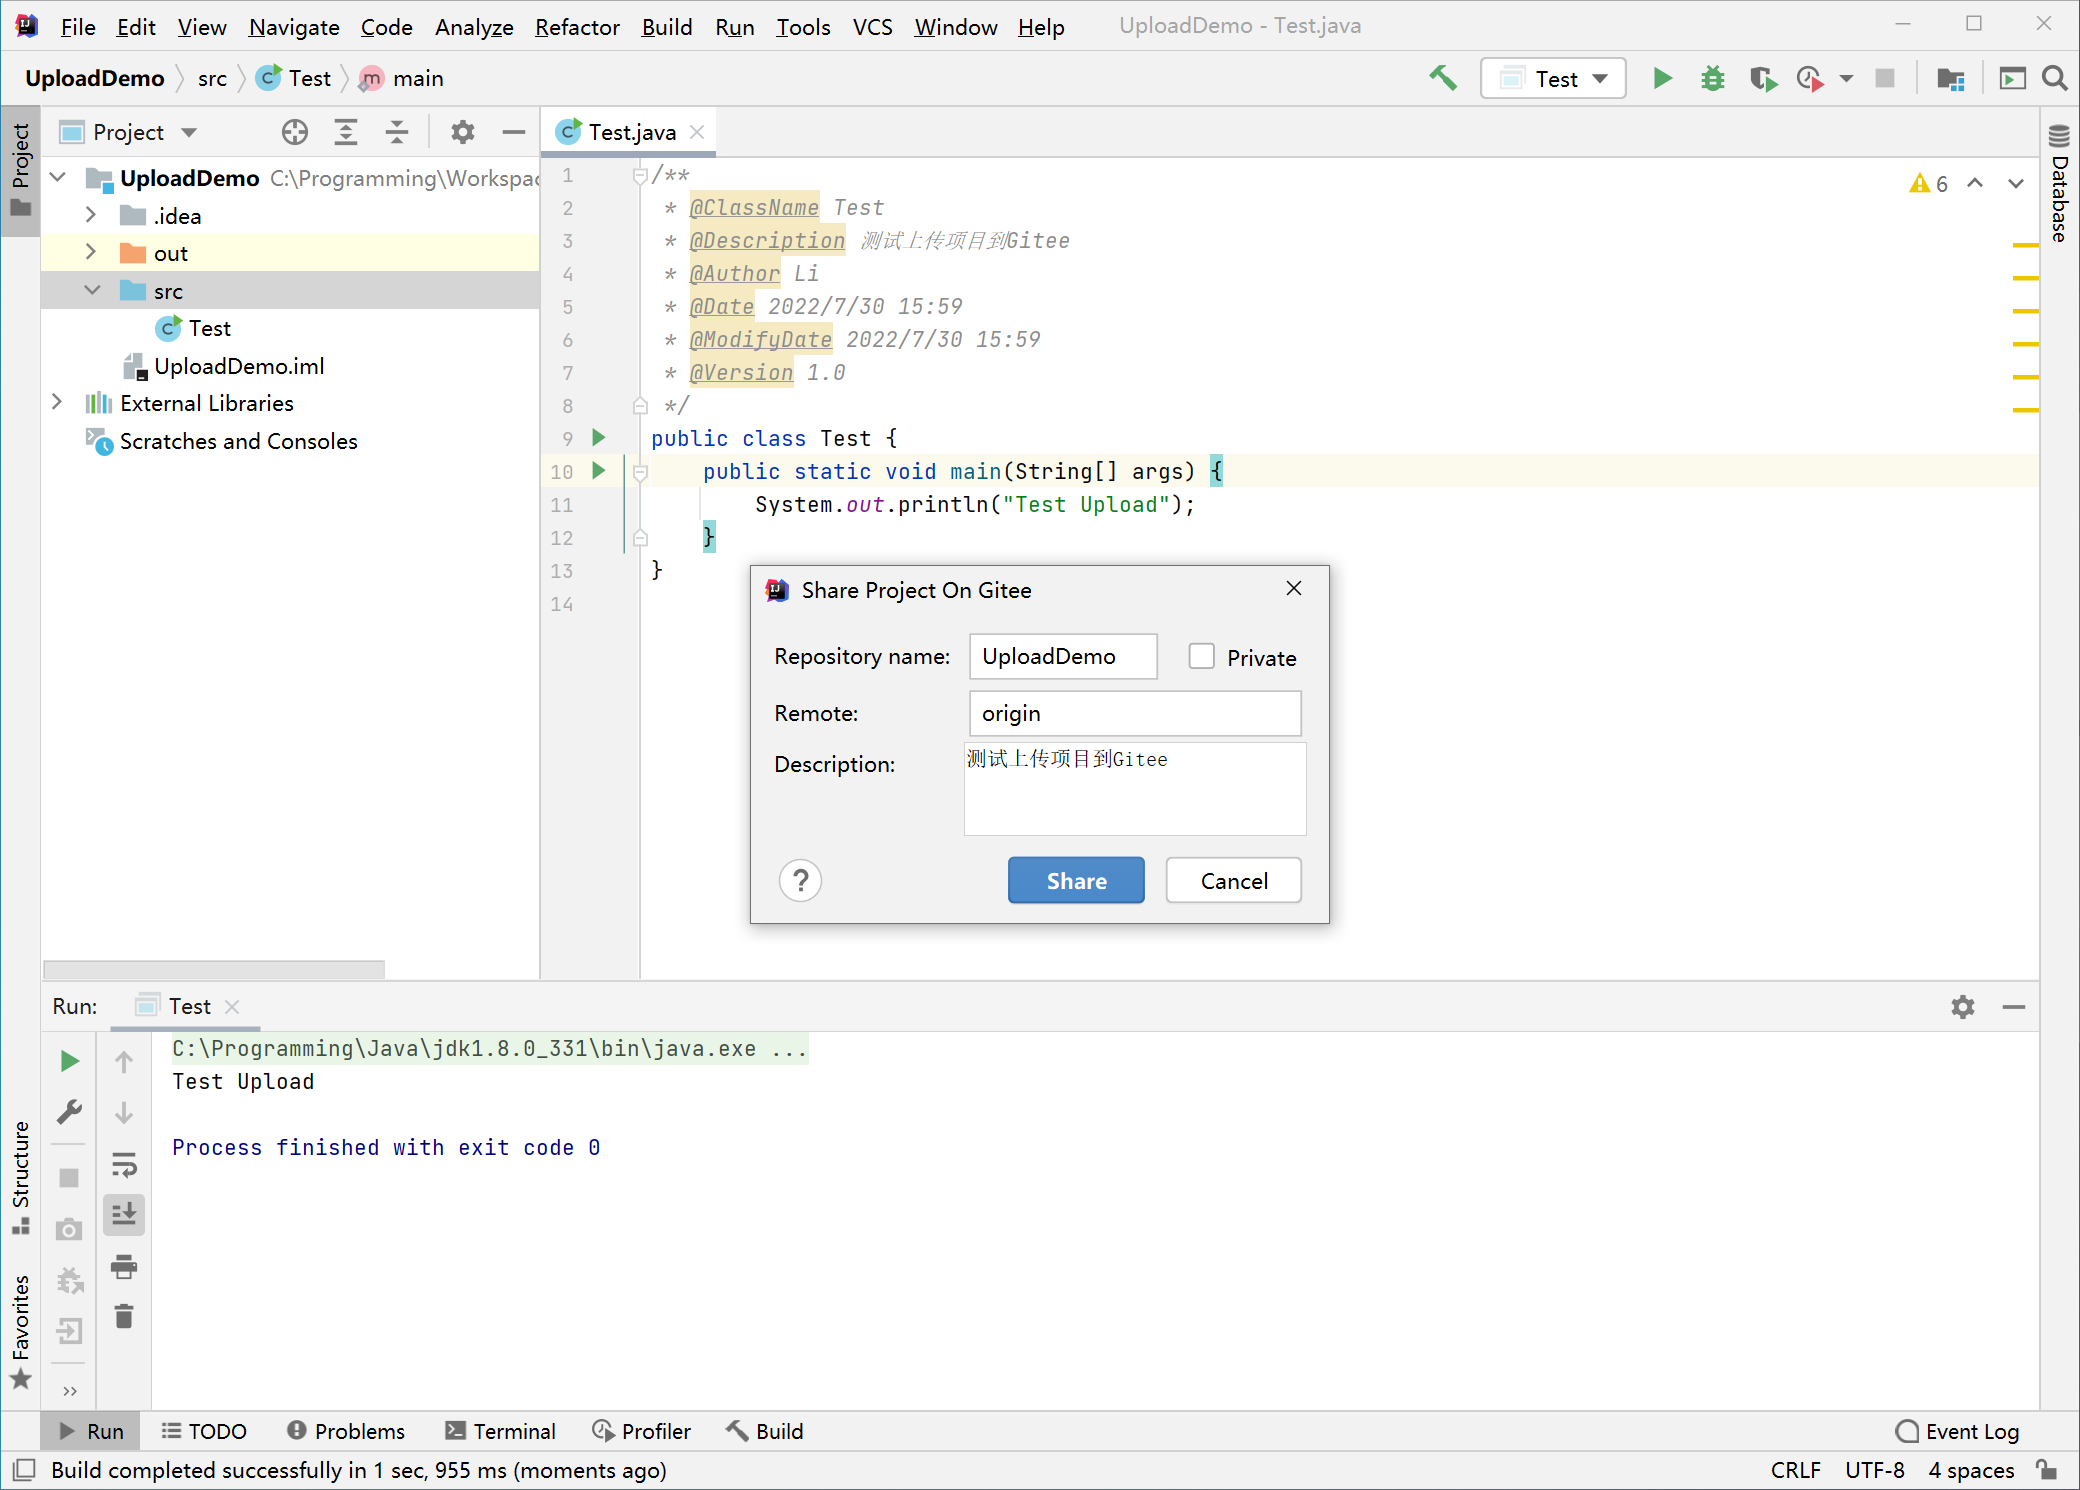Image resolution: width=2080 pixels, height=1490 pixels.
Task: Open the File menu
Action: tap(78, 27)
